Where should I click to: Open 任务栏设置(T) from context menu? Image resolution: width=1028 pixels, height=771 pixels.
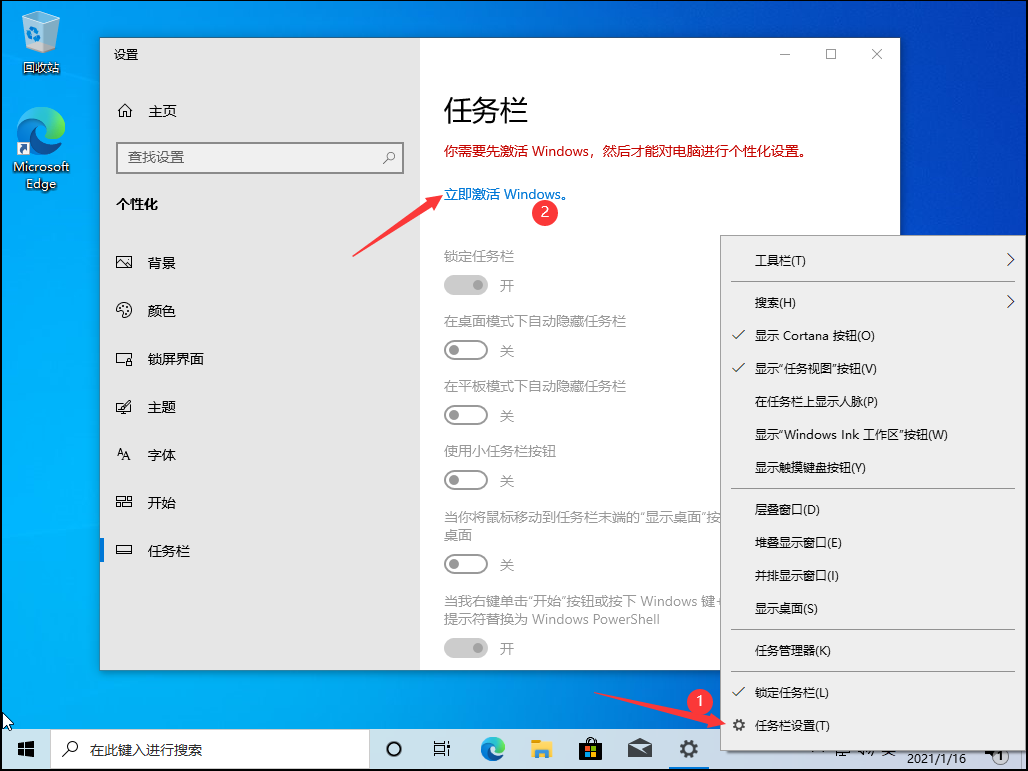[x=873, y=725]
